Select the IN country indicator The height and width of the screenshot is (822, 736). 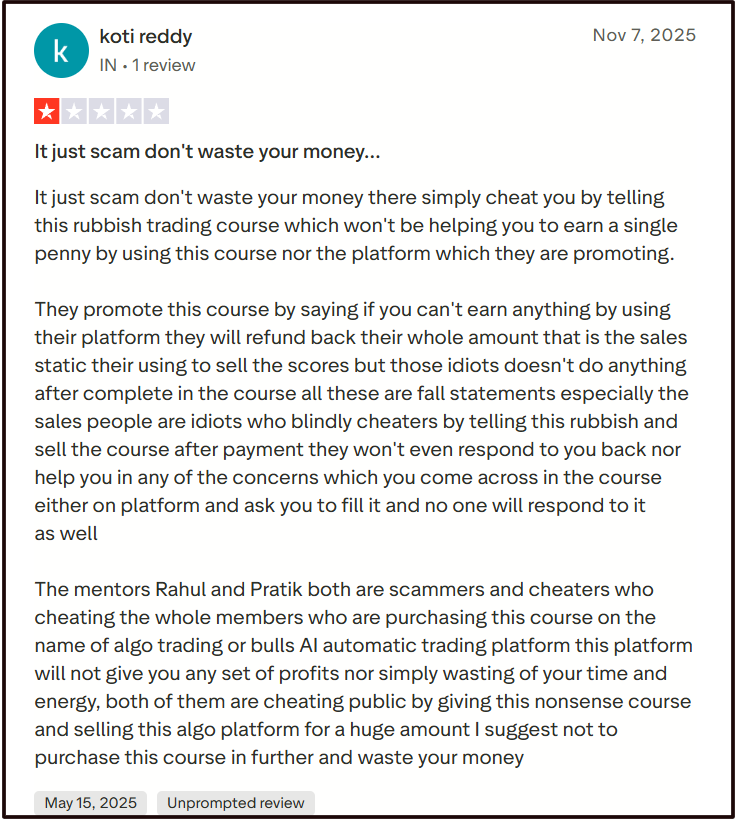coord(108,65)
